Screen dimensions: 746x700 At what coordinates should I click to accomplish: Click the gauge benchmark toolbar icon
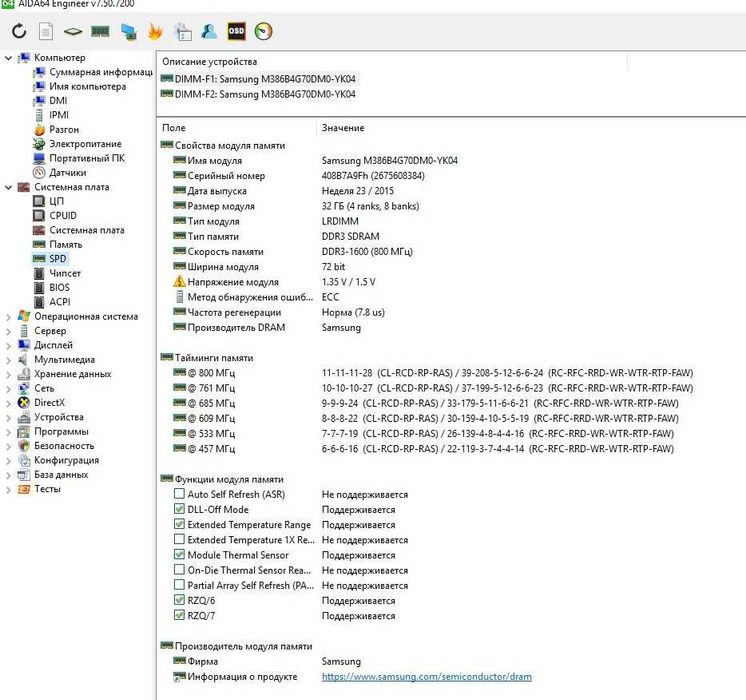click(x=264, y=31)
